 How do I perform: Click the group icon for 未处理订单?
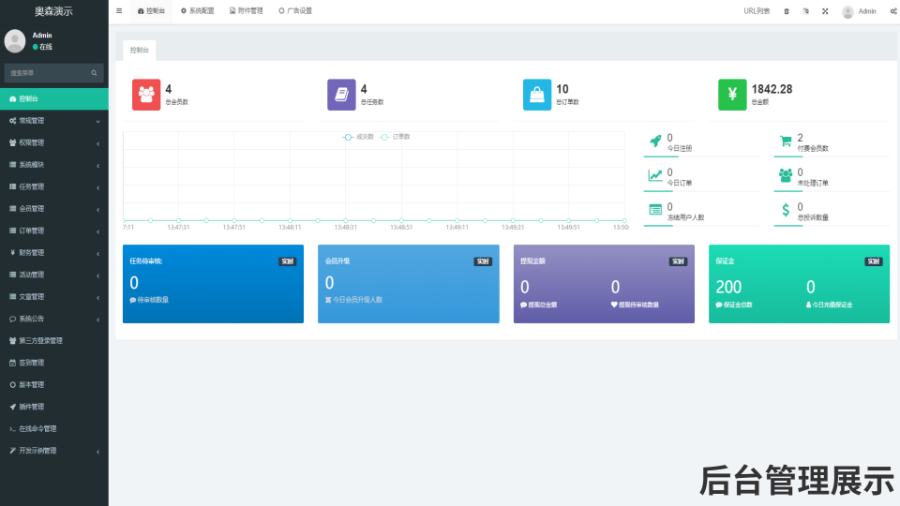click(785, 175)
